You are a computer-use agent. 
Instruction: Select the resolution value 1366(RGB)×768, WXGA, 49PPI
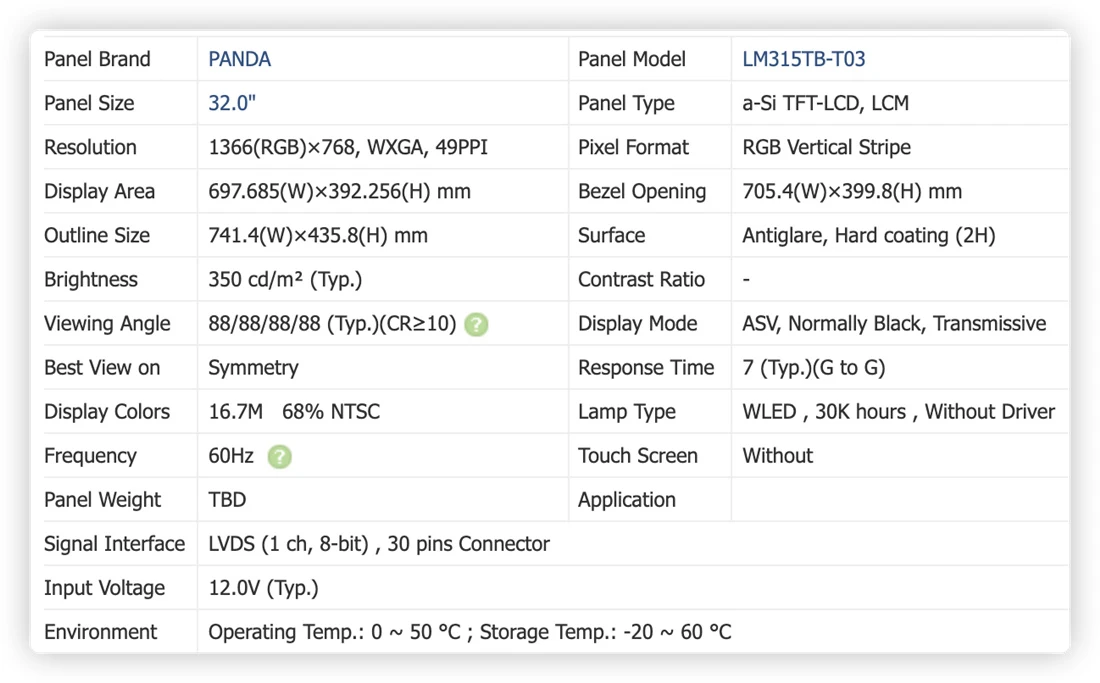pyautogui.click(x=347, y=147)
